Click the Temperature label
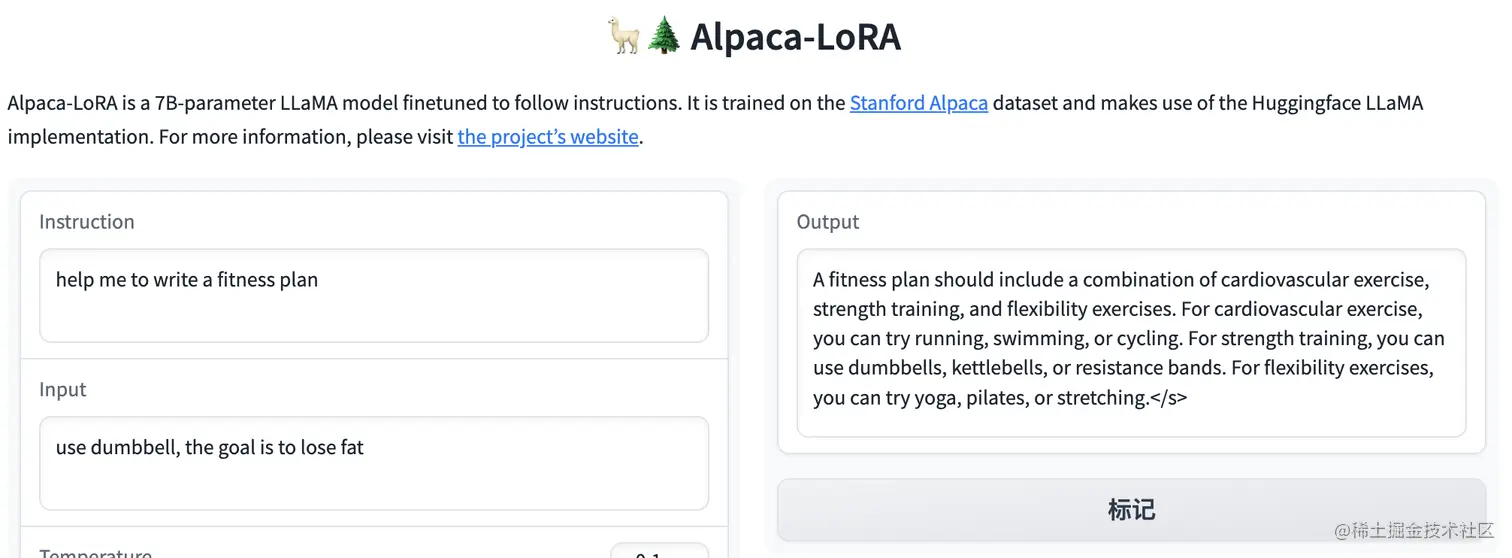This screenshot has height=558, width=1512. pyautogui.click(x=95, y=553)
